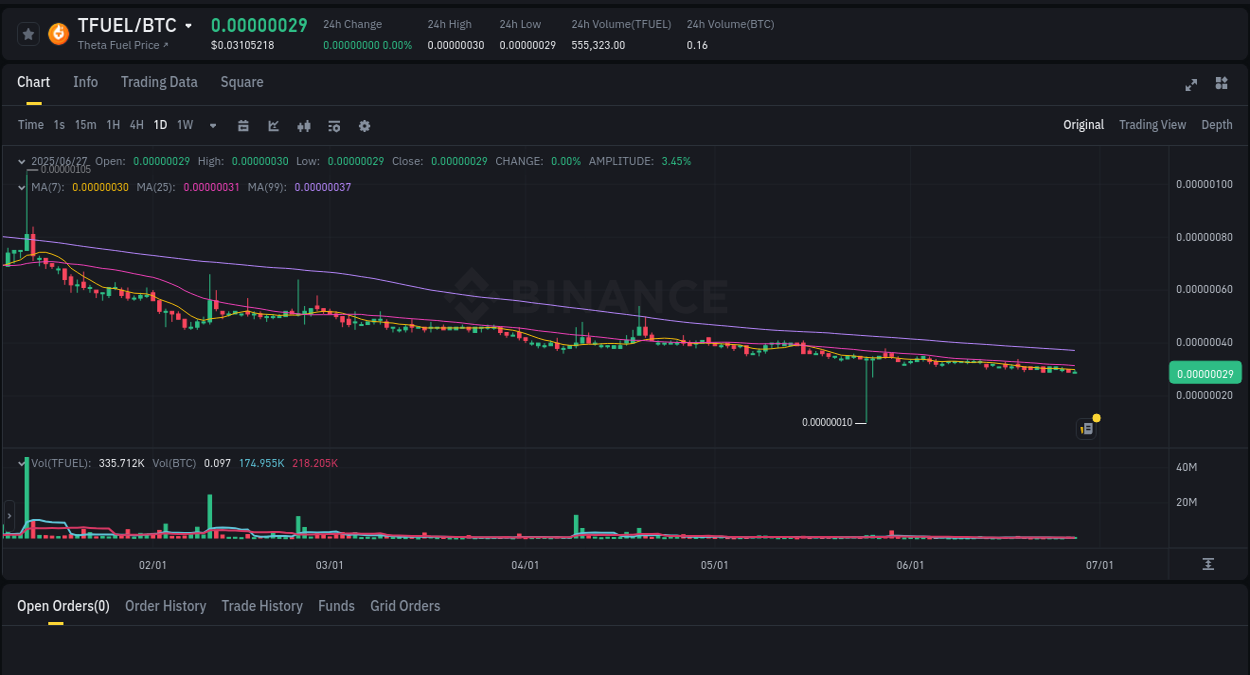Expand chart to fullscreen via arrows icon
The height and width of the screenshot is (675, 1250).
pyautogui.click(x=1191, y=84)
